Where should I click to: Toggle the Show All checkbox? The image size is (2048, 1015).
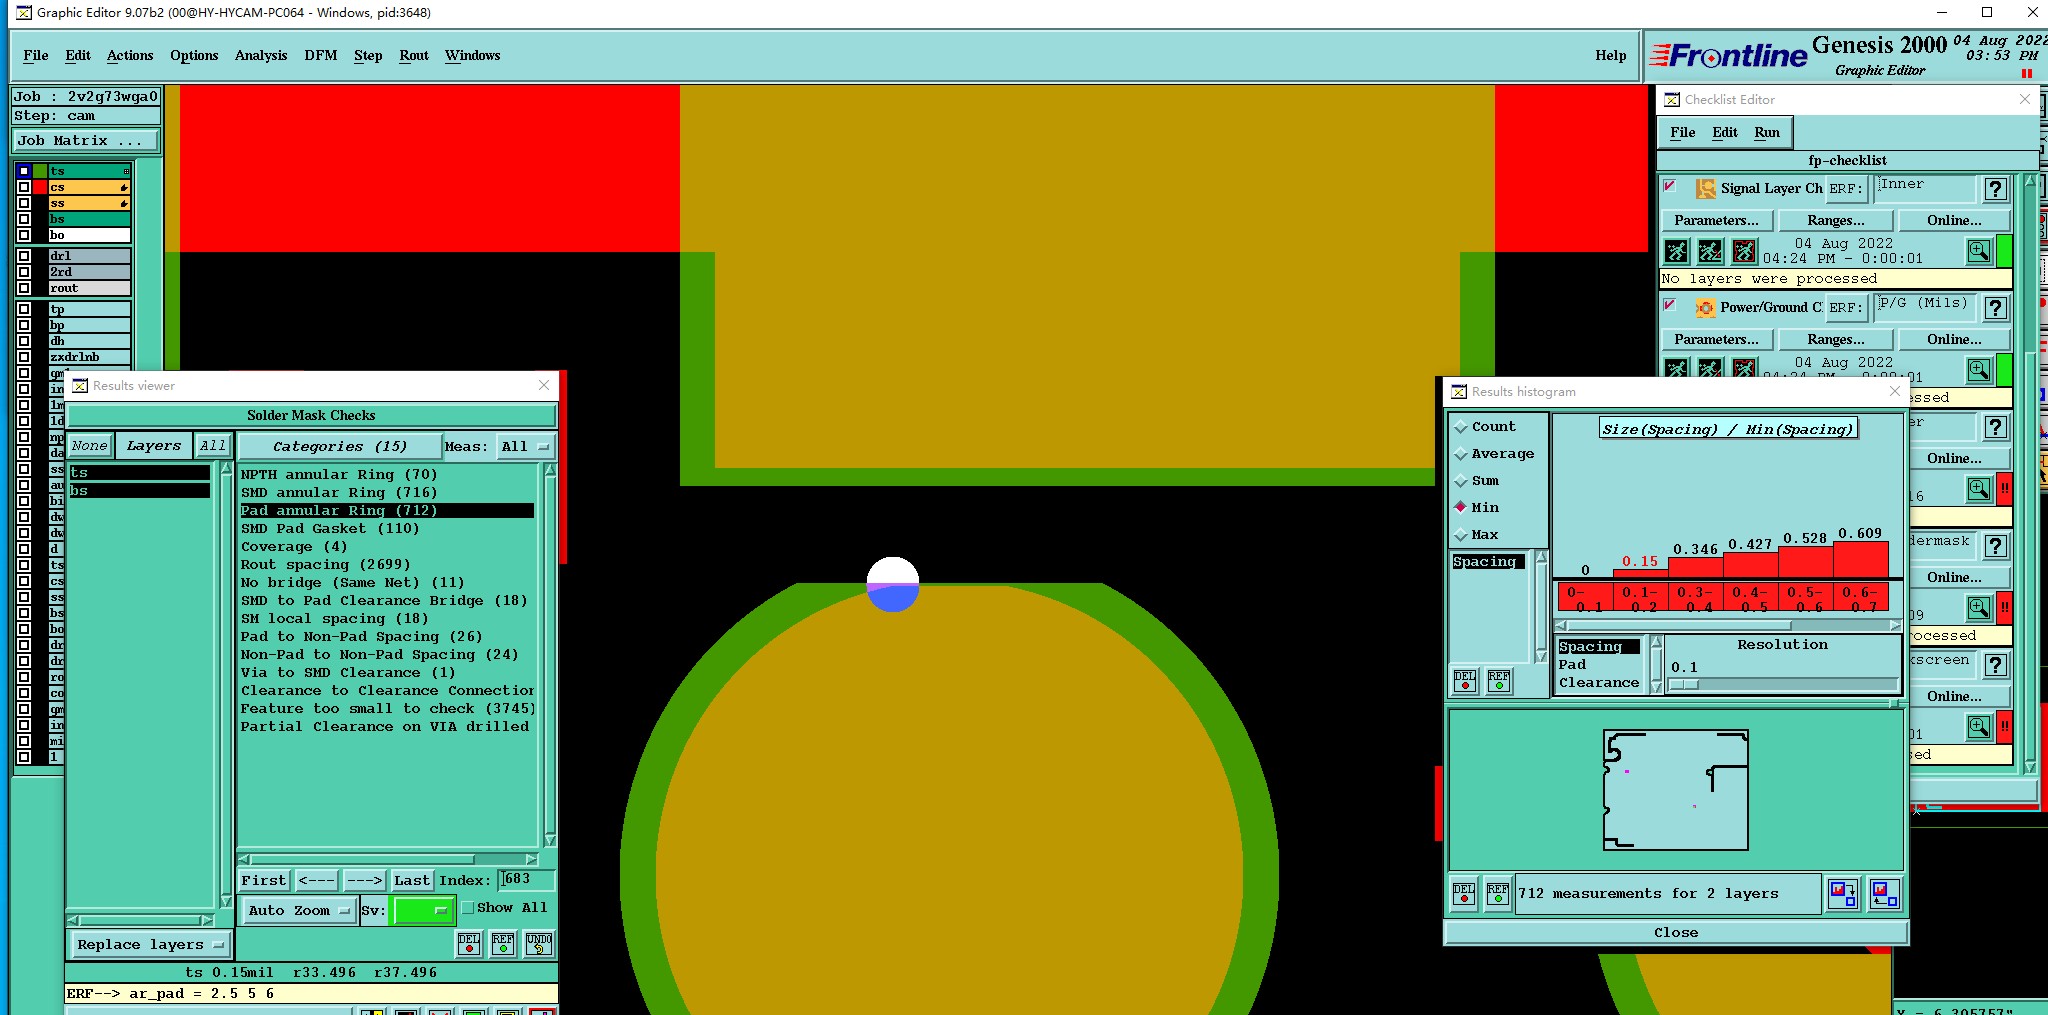[467, 908]
